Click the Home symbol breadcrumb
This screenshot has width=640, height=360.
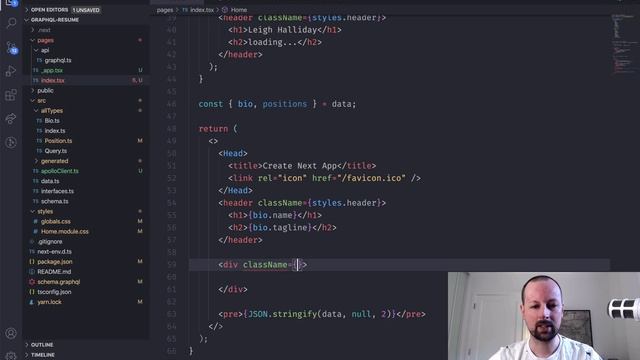point(239,10)
